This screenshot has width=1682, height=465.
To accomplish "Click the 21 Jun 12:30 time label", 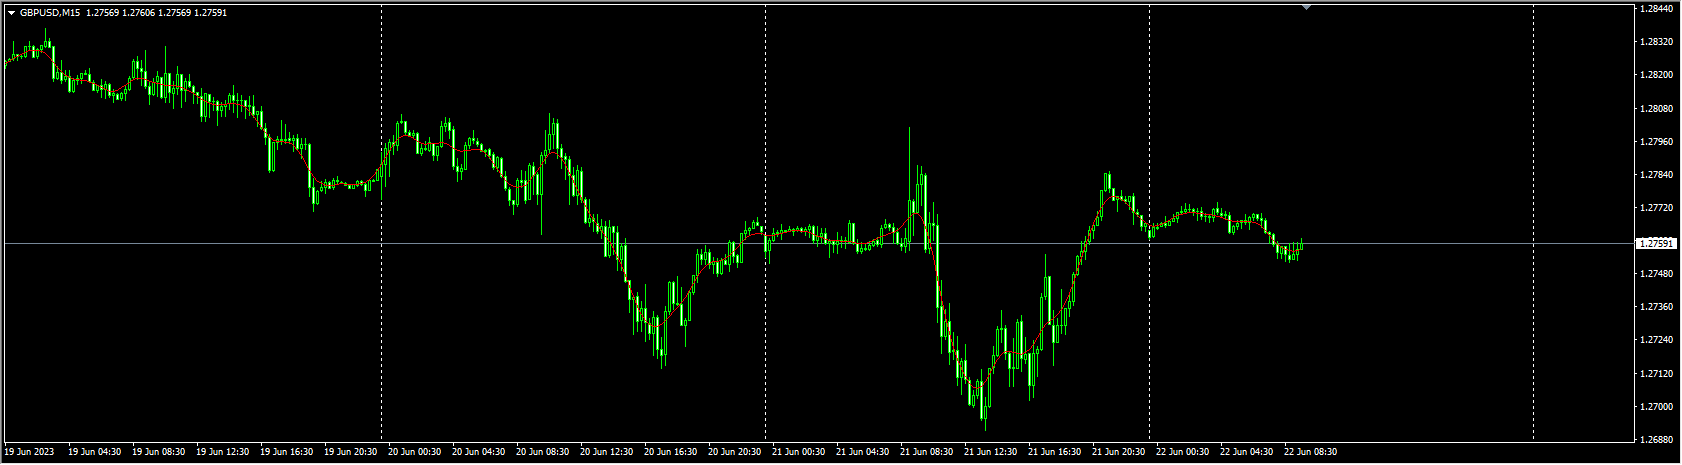I will click(x=990, y=452).
